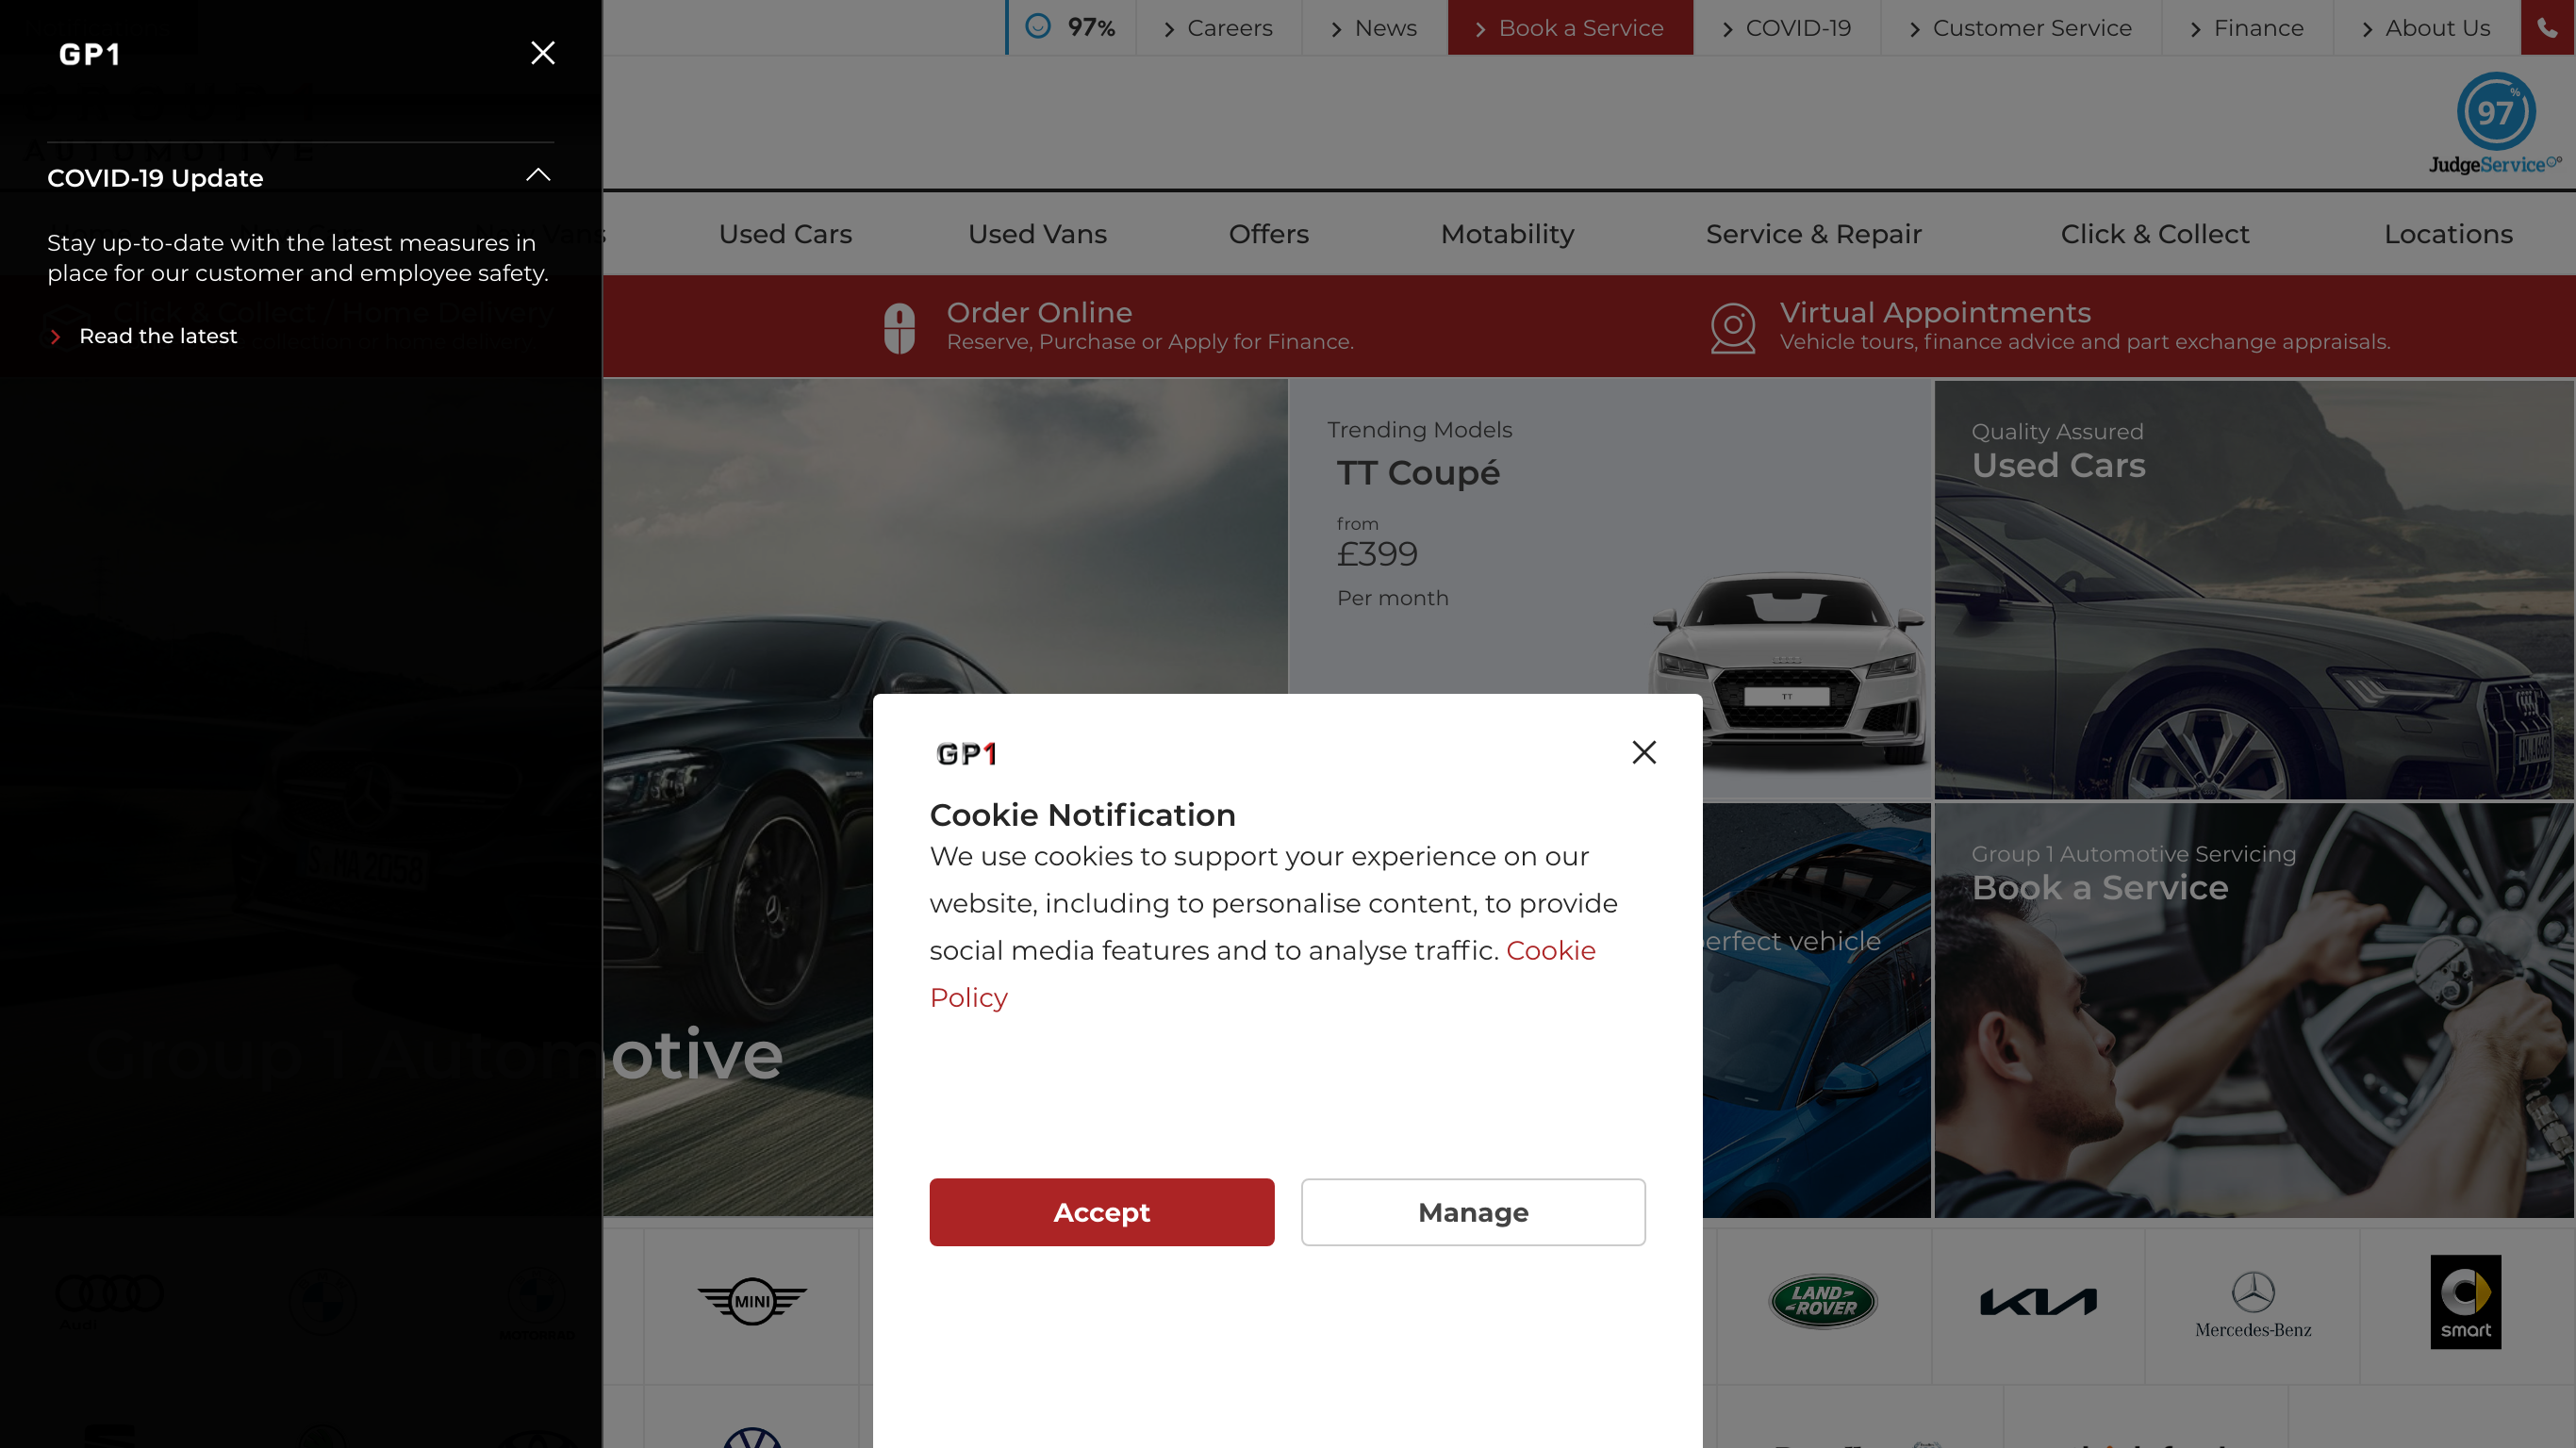Click the Order Online mouse icon
Image resolution: width=2576 pixels, height=1448 pixels.
[899, 328]
